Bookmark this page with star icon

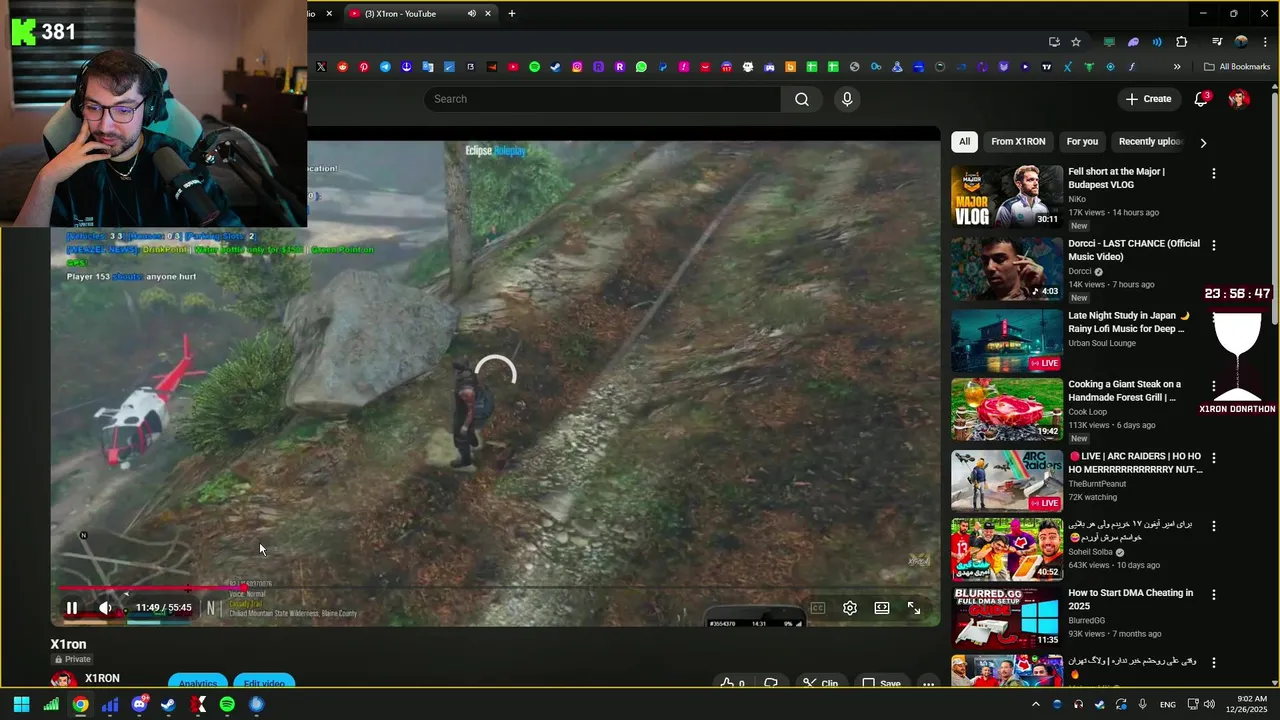pyautogui.click(x=1076, y=42)
